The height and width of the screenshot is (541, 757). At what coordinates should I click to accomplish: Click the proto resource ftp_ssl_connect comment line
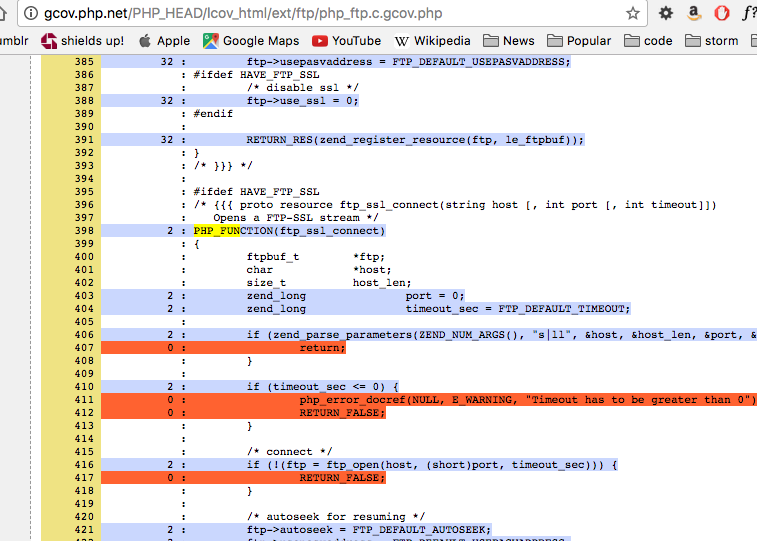click(x=455, y=205)
